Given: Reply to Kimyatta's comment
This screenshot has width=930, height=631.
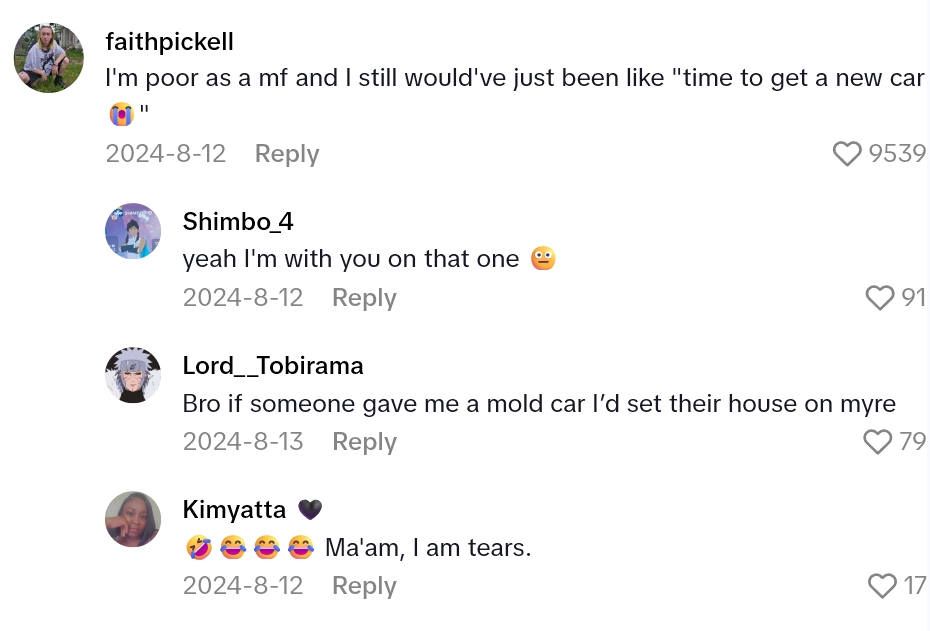Looking at the screenshot, I should [364, 586].
